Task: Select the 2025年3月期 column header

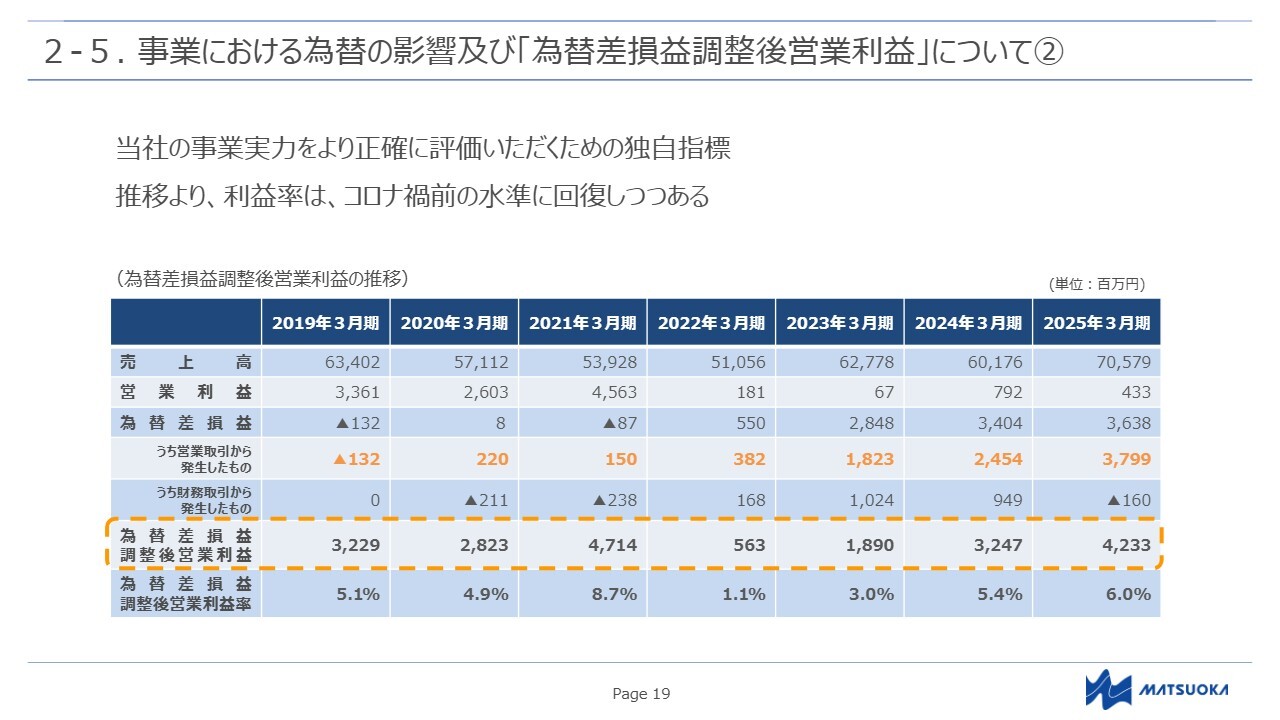Action: click(1097, 323)
